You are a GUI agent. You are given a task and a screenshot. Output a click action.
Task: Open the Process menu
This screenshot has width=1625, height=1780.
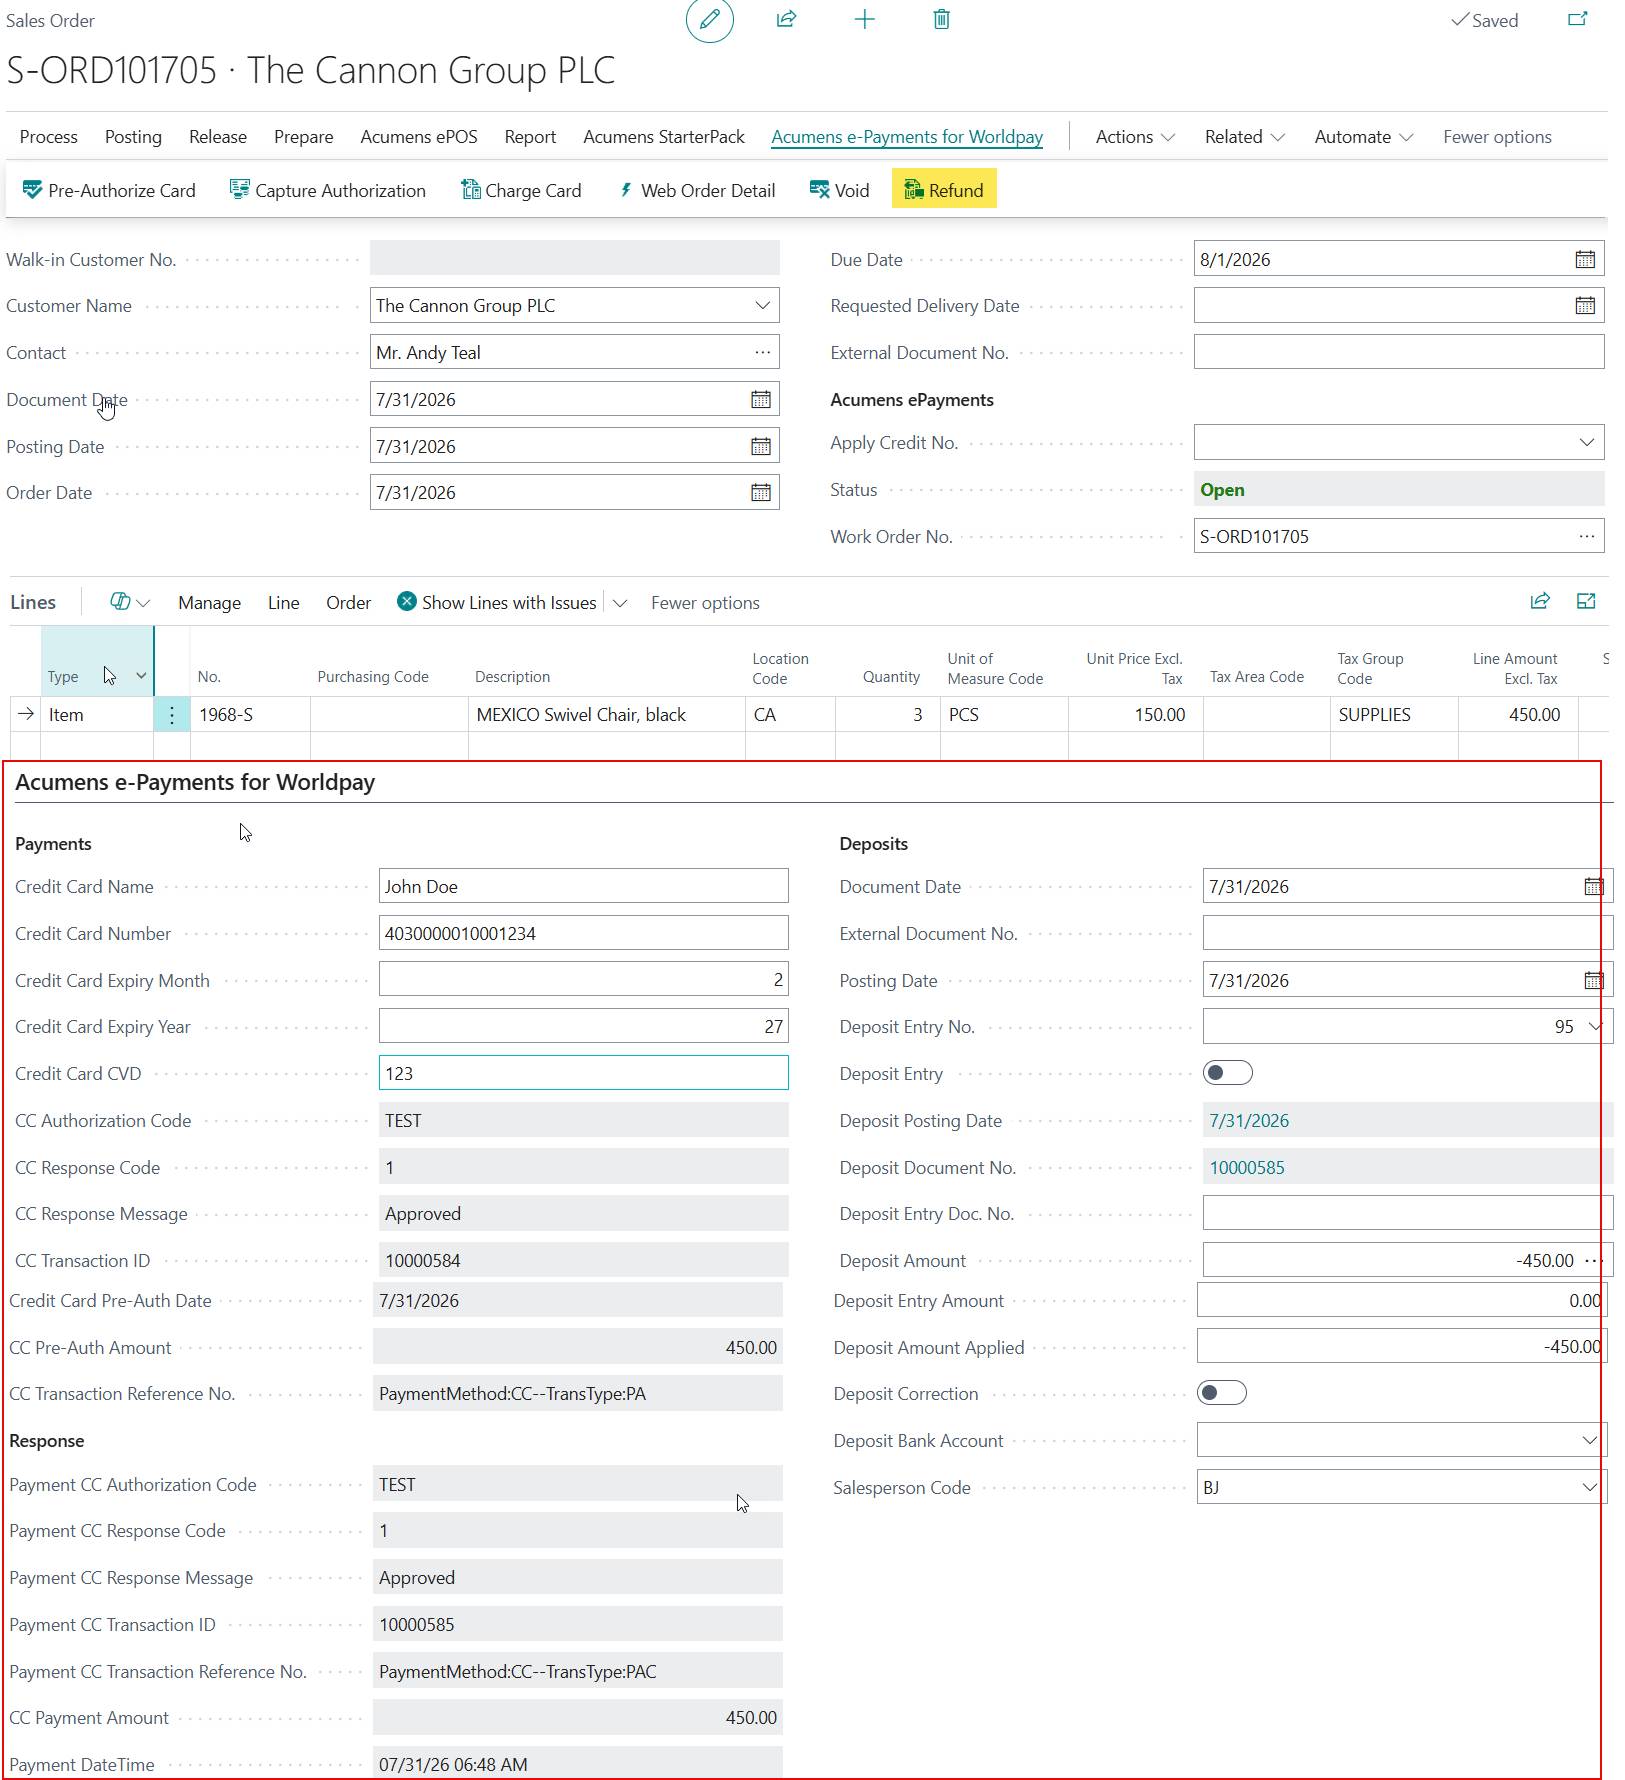48,137
